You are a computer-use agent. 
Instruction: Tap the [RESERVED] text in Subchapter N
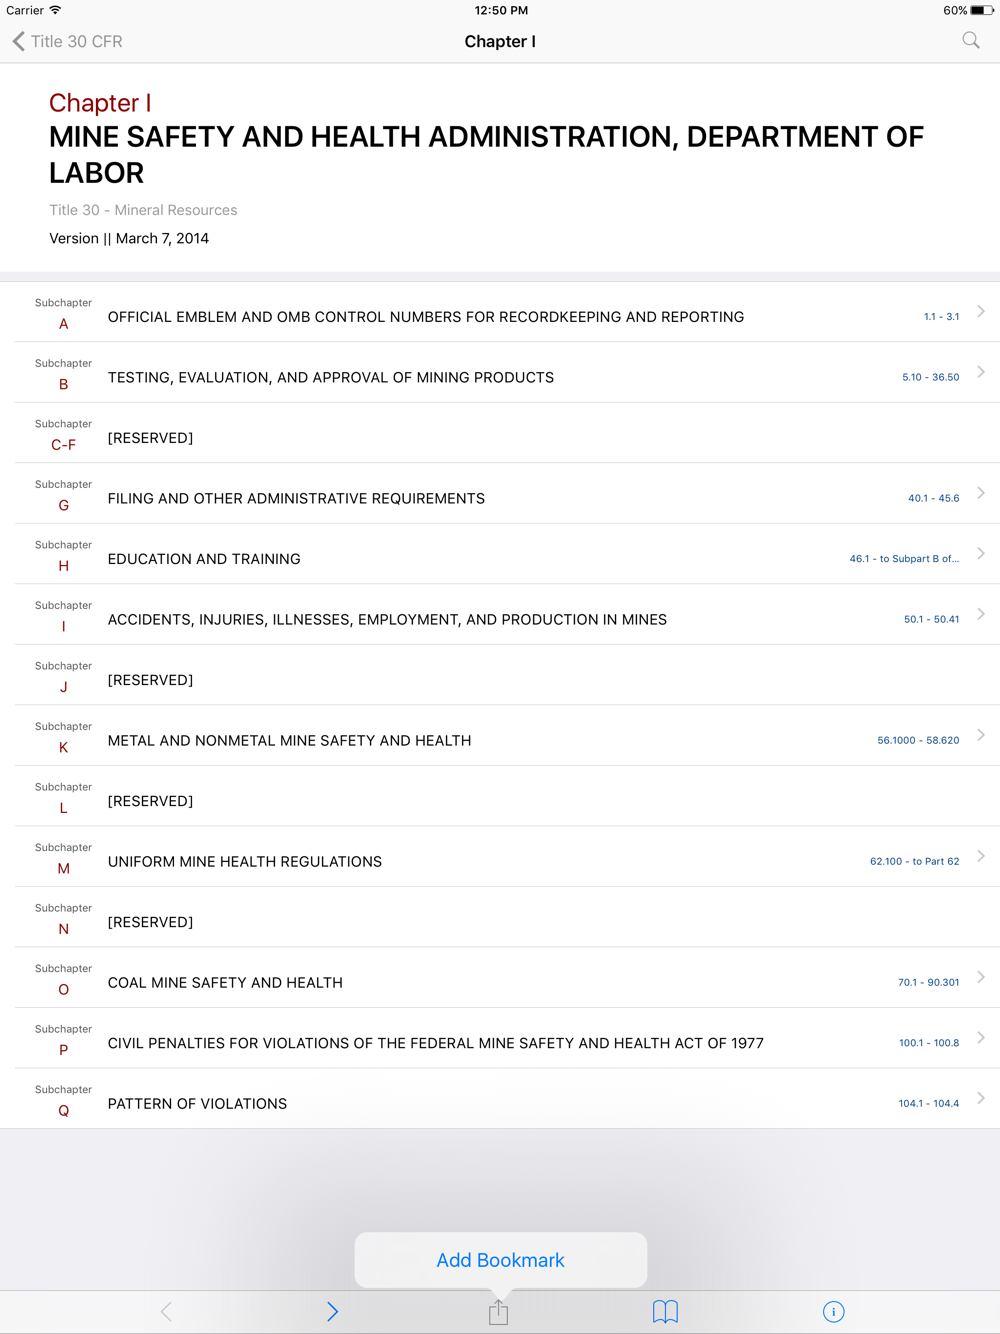click(x=150, y=922)
